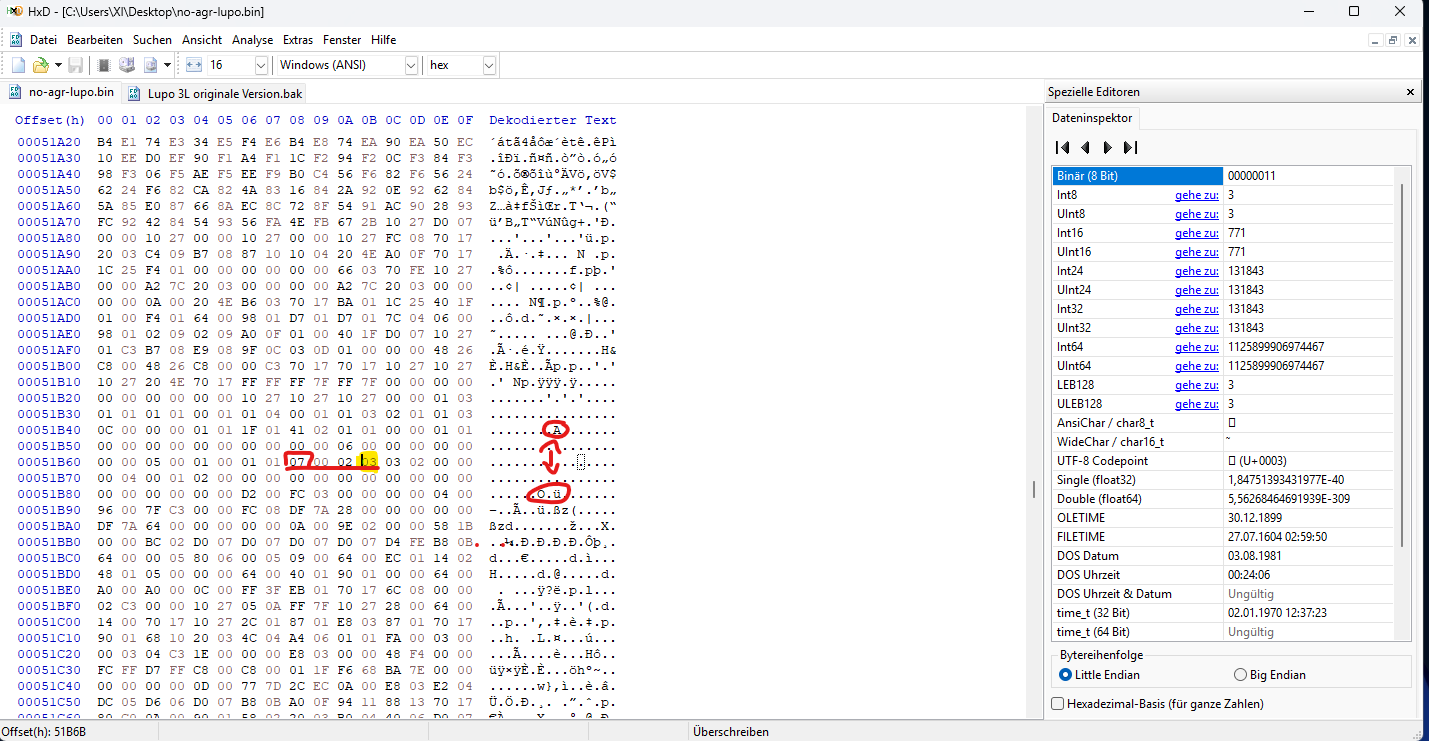Click the file icon on Lupo 3L tab

[135, 94]
